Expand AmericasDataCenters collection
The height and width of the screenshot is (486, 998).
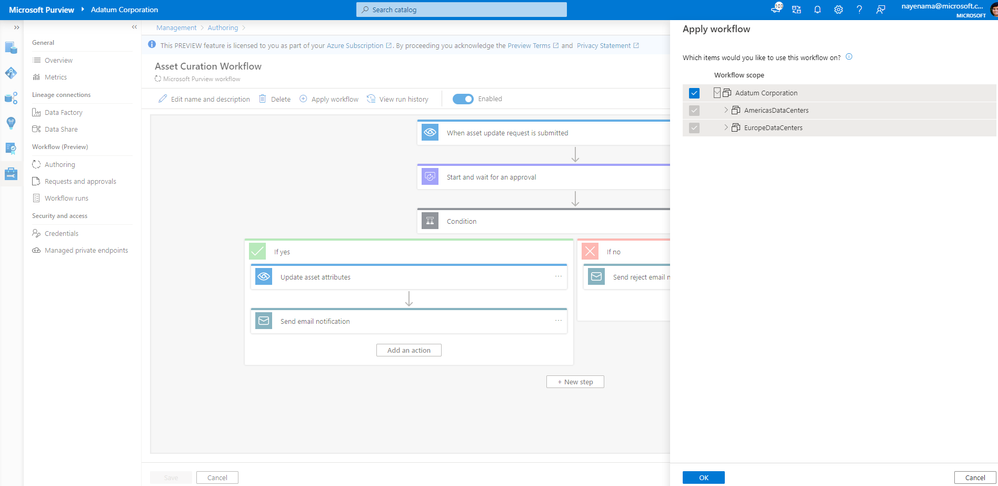click(x=726, y=110)
